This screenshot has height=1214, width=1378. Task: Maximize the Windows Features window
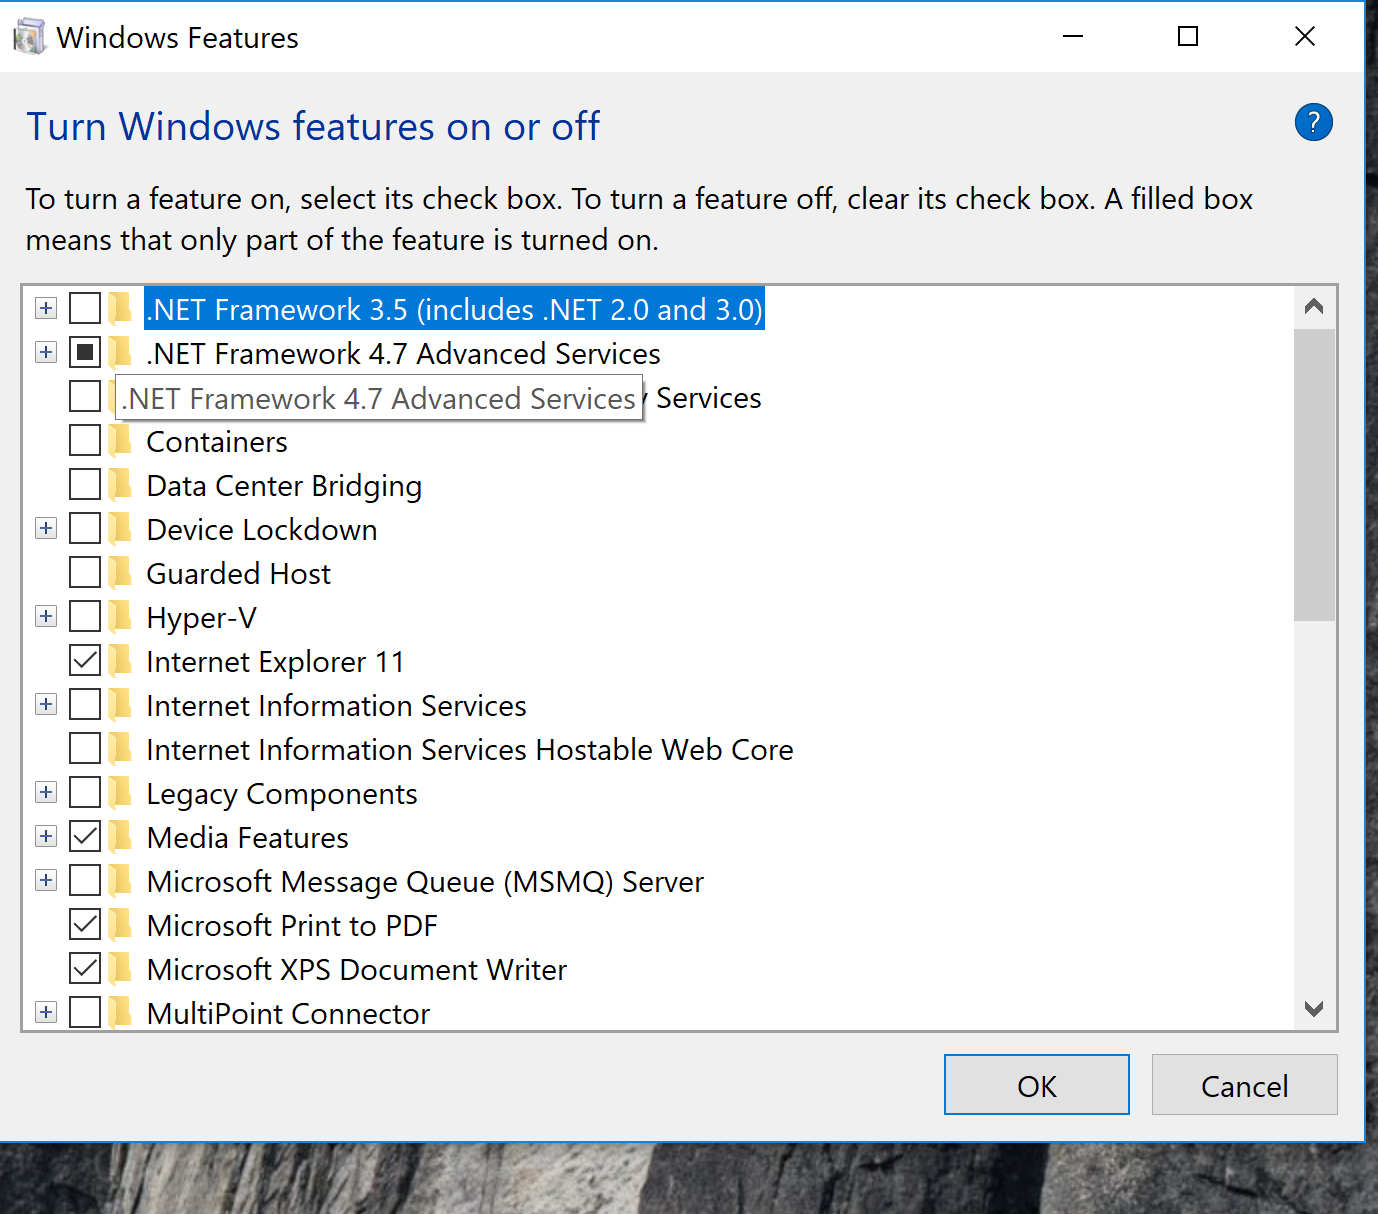[1188, 37]
